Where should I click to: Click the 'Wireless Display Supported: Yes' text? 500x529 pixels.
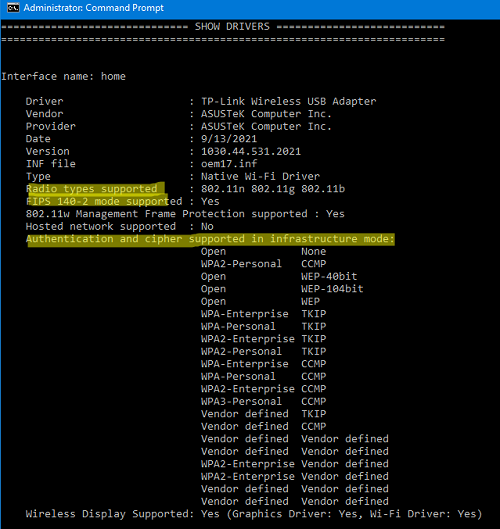coord(123,513)
